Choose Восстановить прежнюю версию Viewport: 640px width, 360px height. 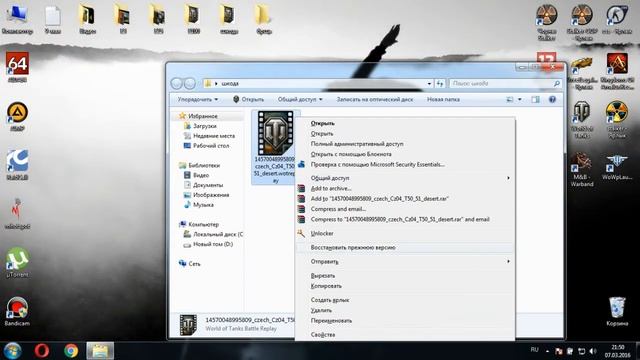click(x=404, y=247)
